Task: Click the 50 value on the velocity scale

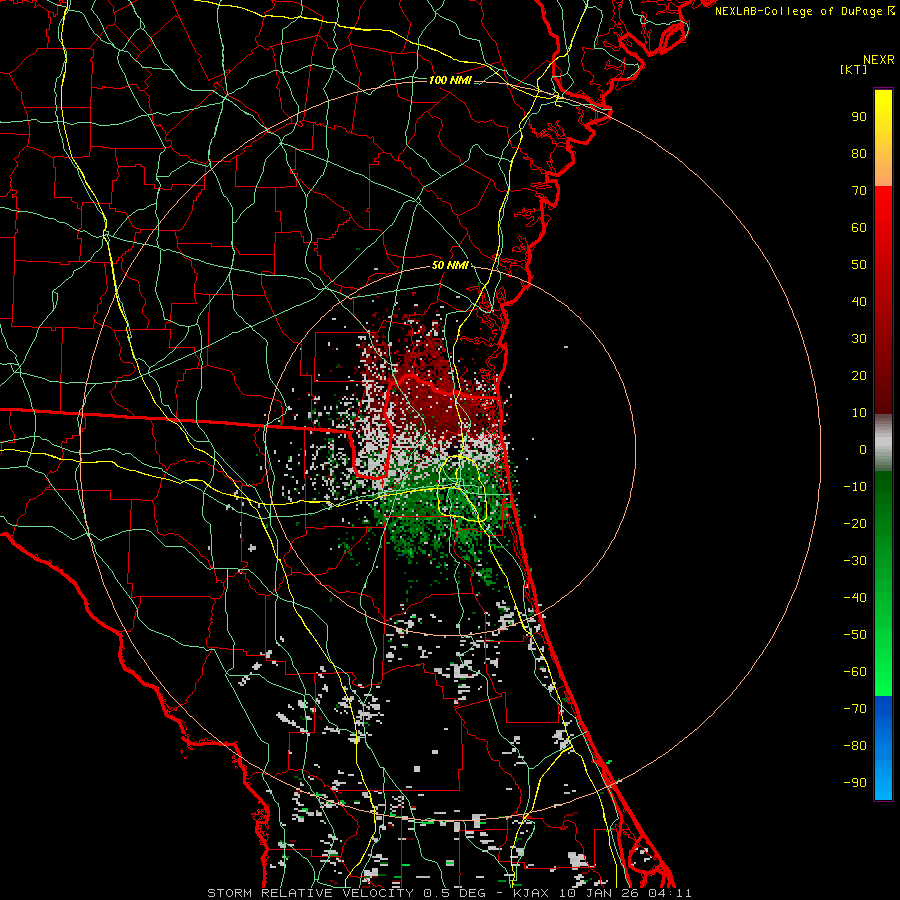Action: (x=859, y=265)
